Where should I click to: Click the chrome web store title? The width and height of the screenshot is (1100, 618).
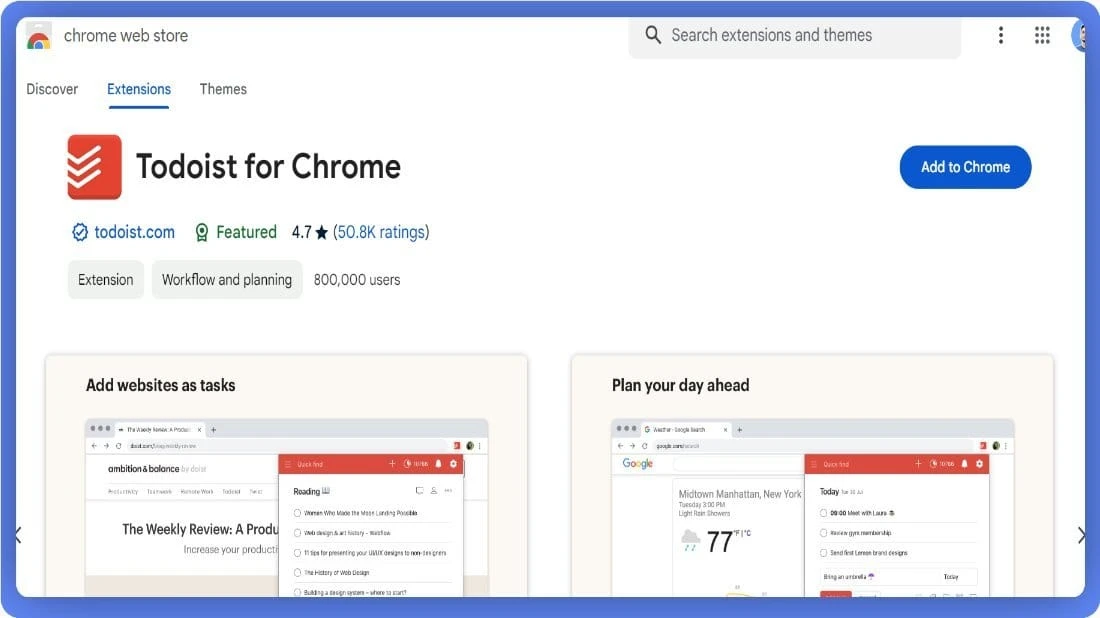pyautogui.click(x=126, y=36)
